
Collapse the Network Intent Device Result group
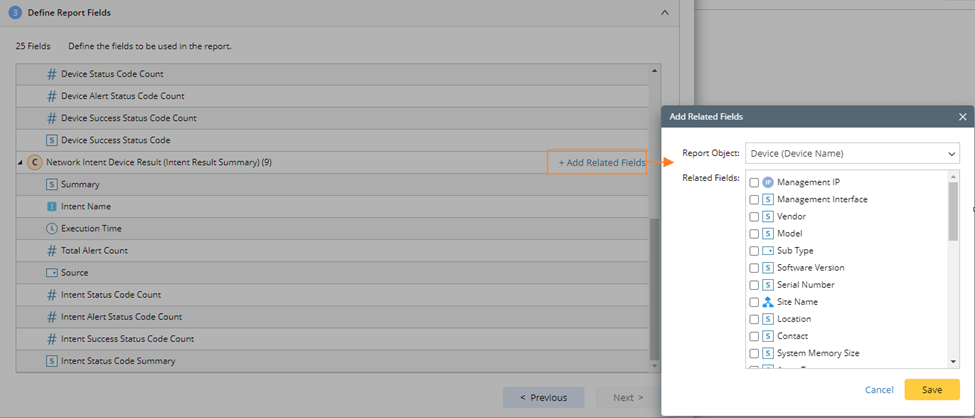(x=21, y=163)
